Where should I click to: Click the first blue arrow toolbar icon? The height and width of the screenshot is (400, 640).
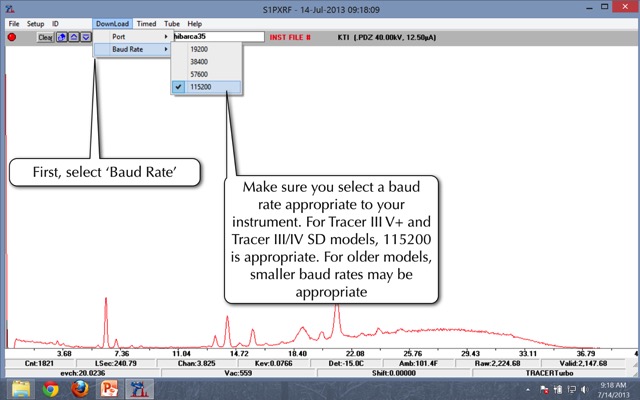coord(62,37)
